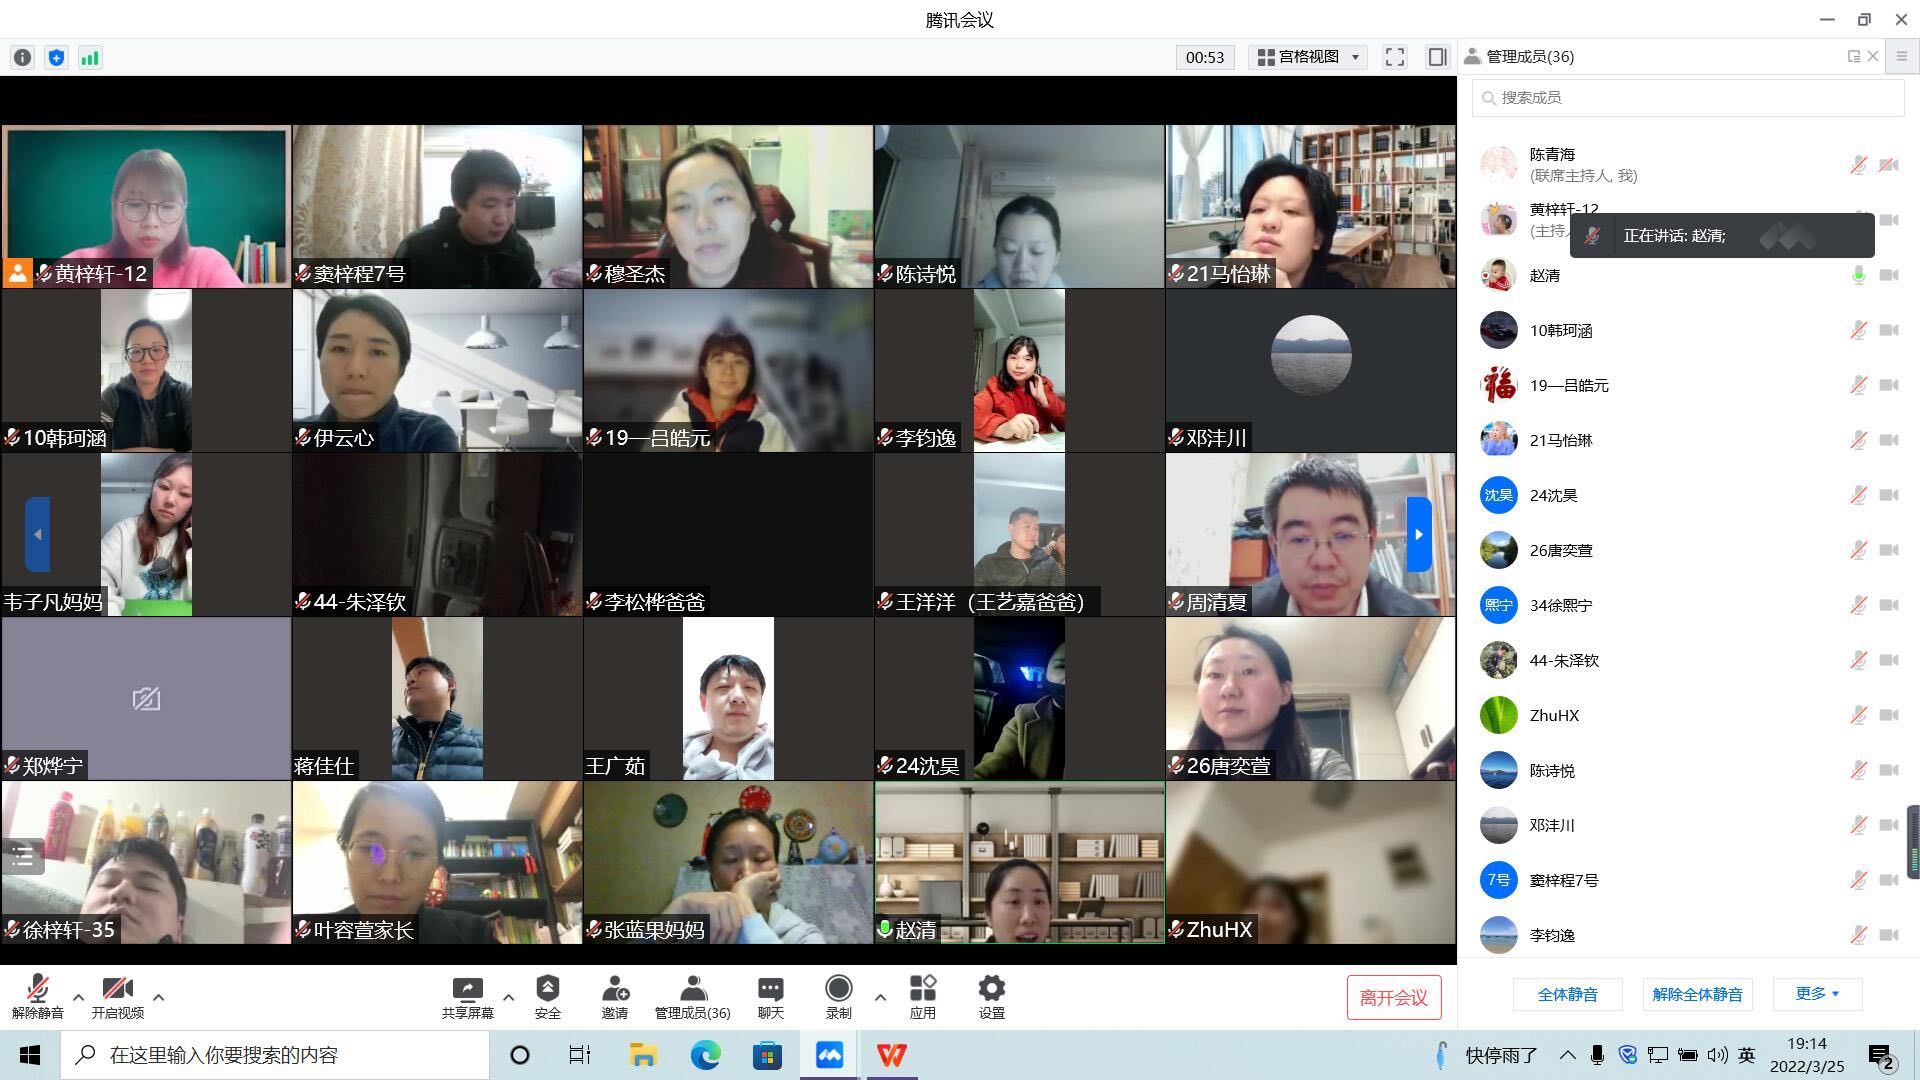Click the camera icon for 赵清
Screen dimensions: 1920x1080
click(x=1888, y=275)
